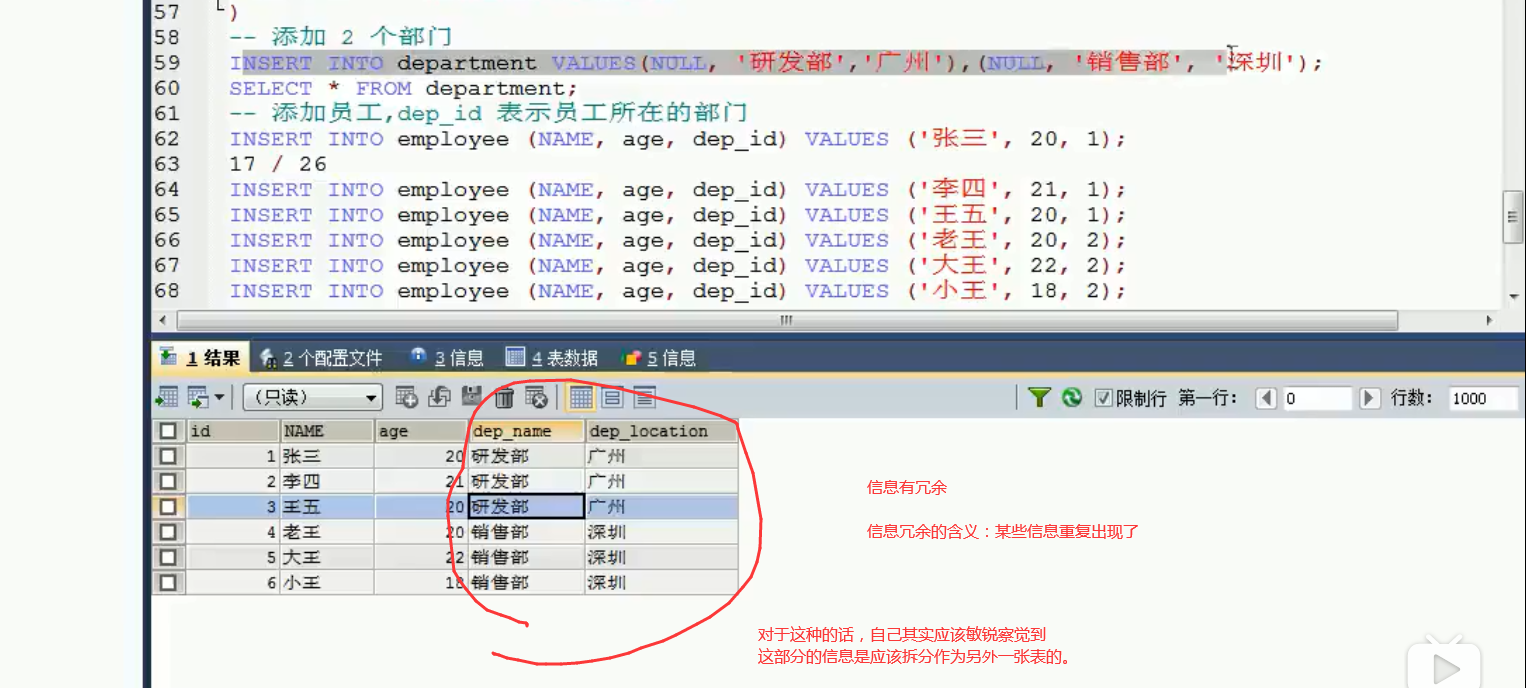Screen dimensions: 1526x688
Task: Click the delete row trash icon
Action: point(504,398)
